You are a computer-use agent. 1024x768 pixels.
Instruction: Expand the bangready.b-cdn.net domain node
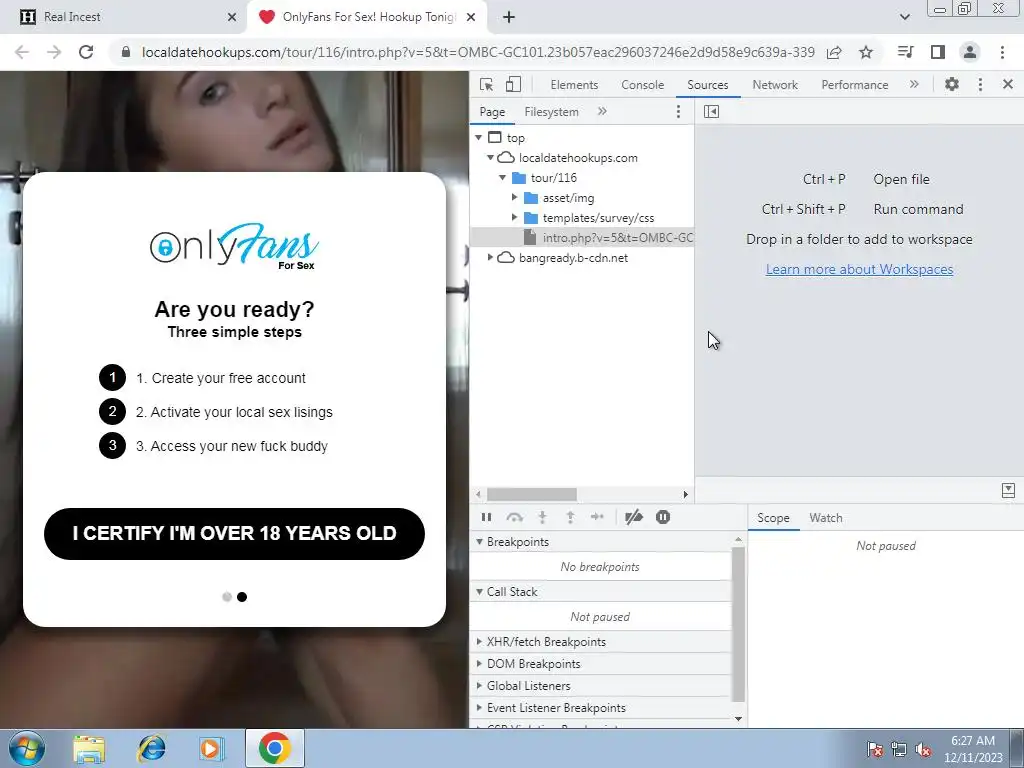490,257
